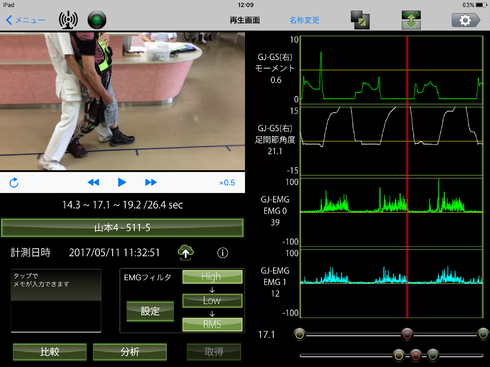The width and height of the screenshot is (490, 367).
Task: Tap the green status indicator light
Action: (97, 20)
